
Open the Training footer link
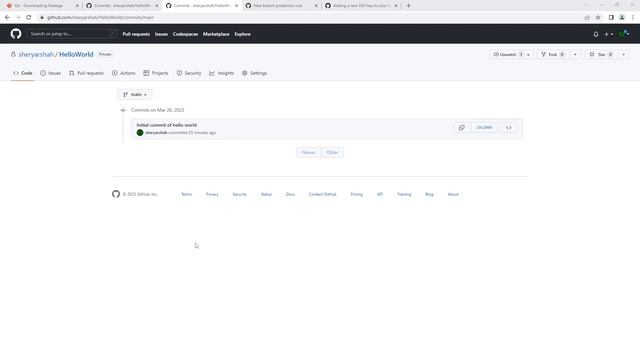[404, 194]
